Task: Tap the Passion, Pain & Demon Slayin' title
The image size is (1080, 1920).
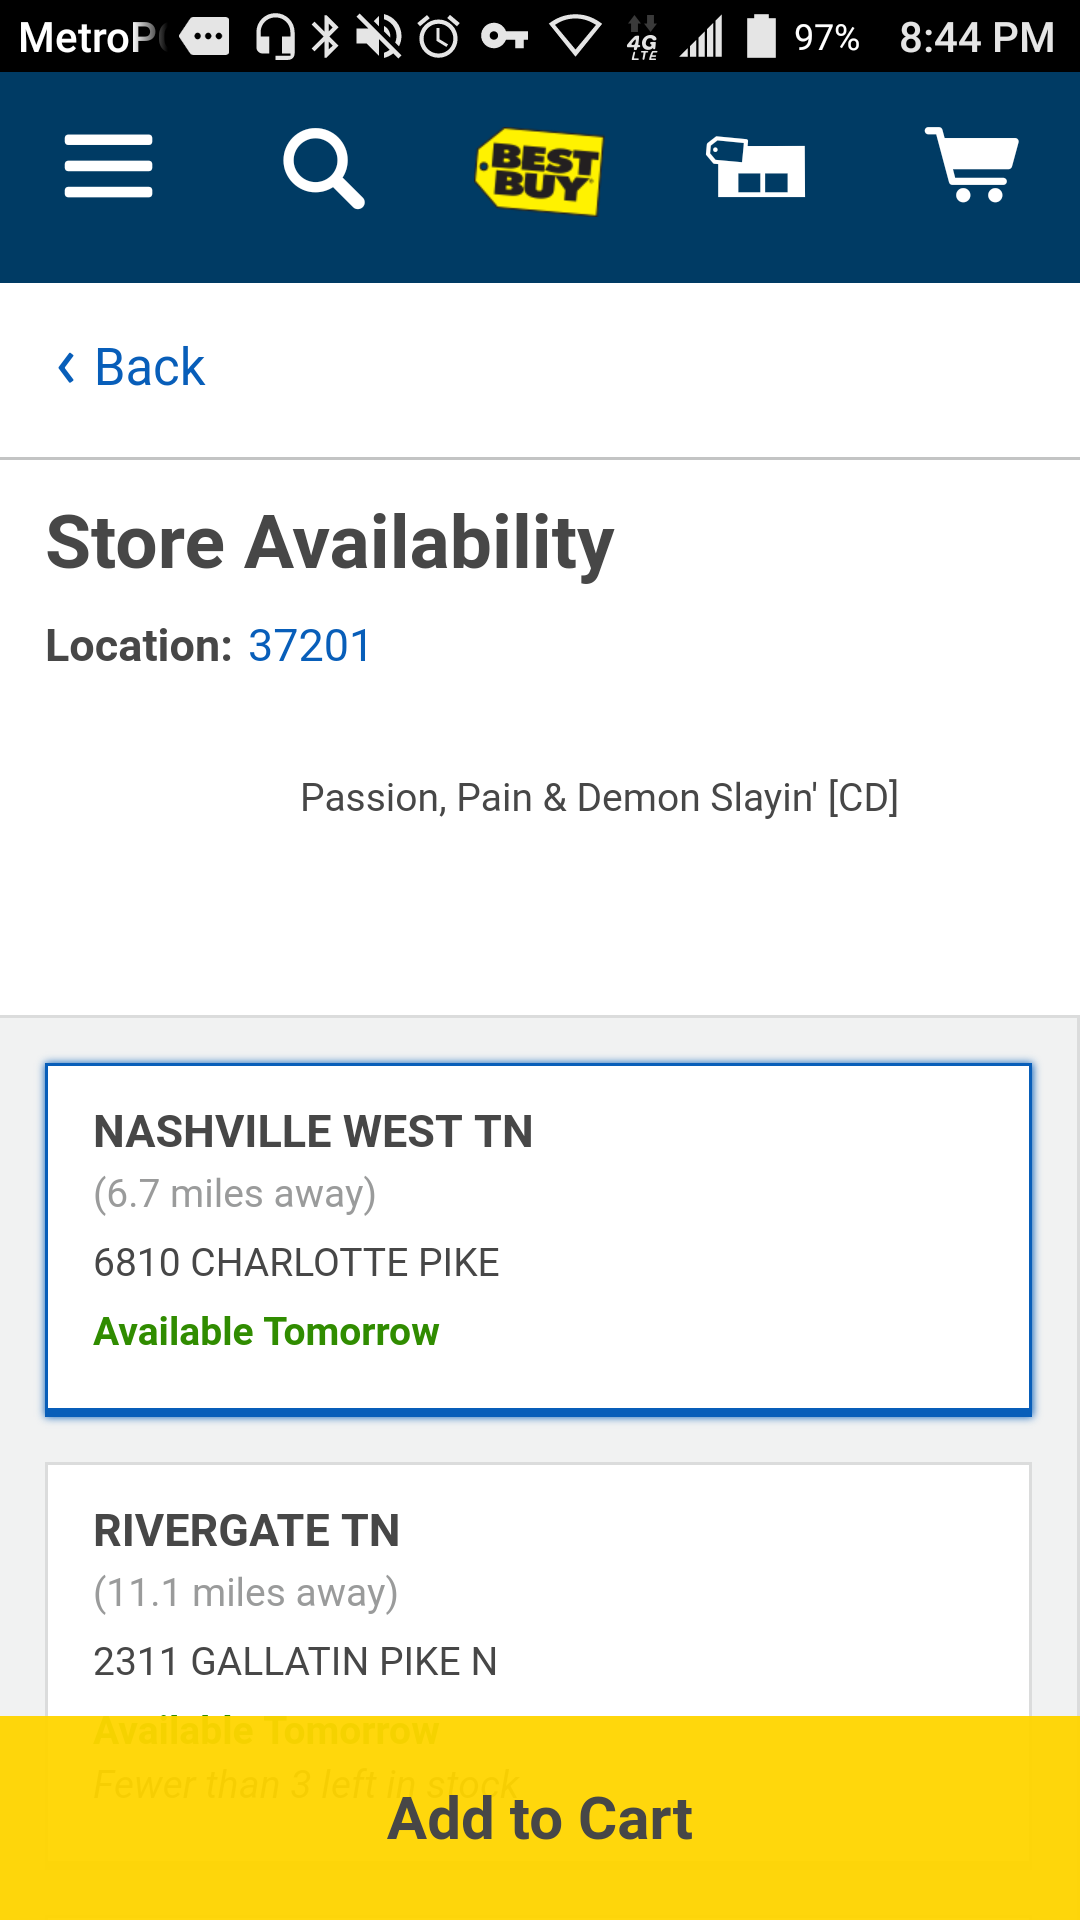Action: (599, 798)
